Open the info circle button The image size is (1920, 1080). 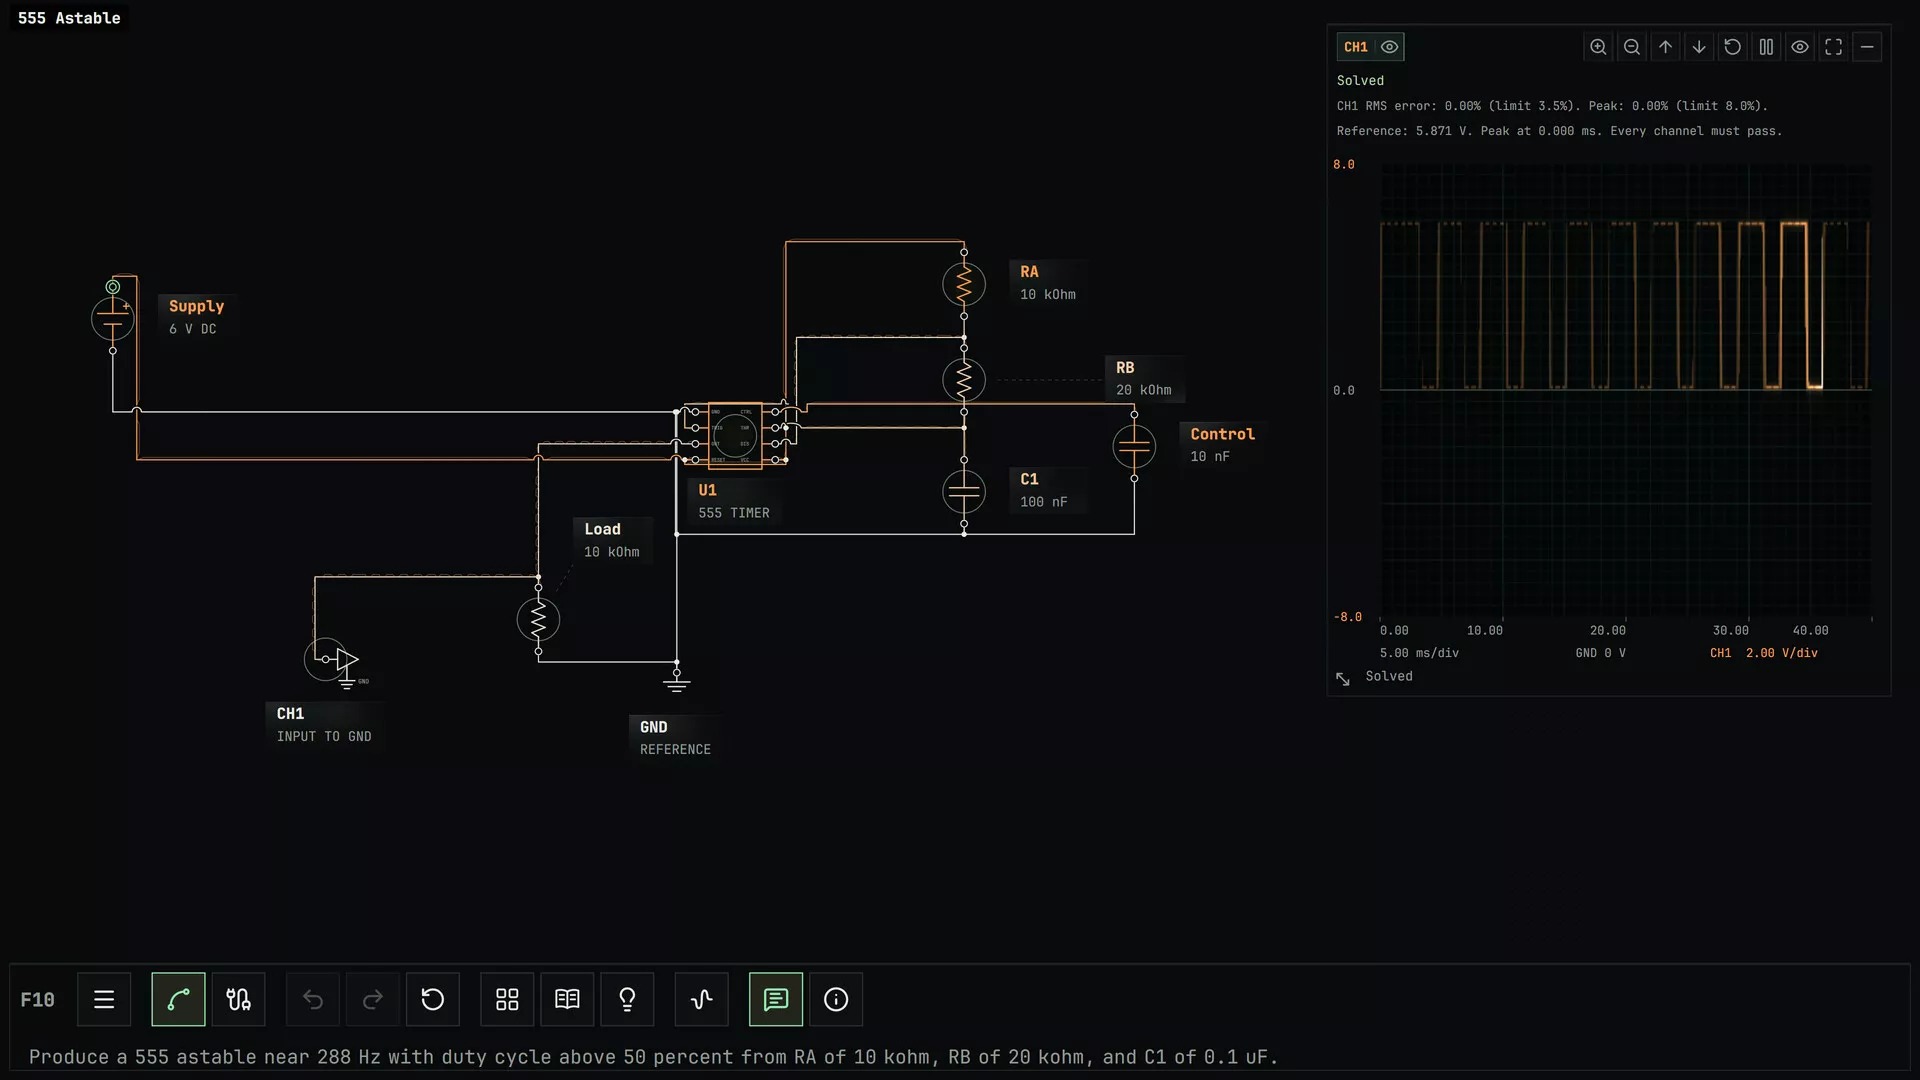836,999
